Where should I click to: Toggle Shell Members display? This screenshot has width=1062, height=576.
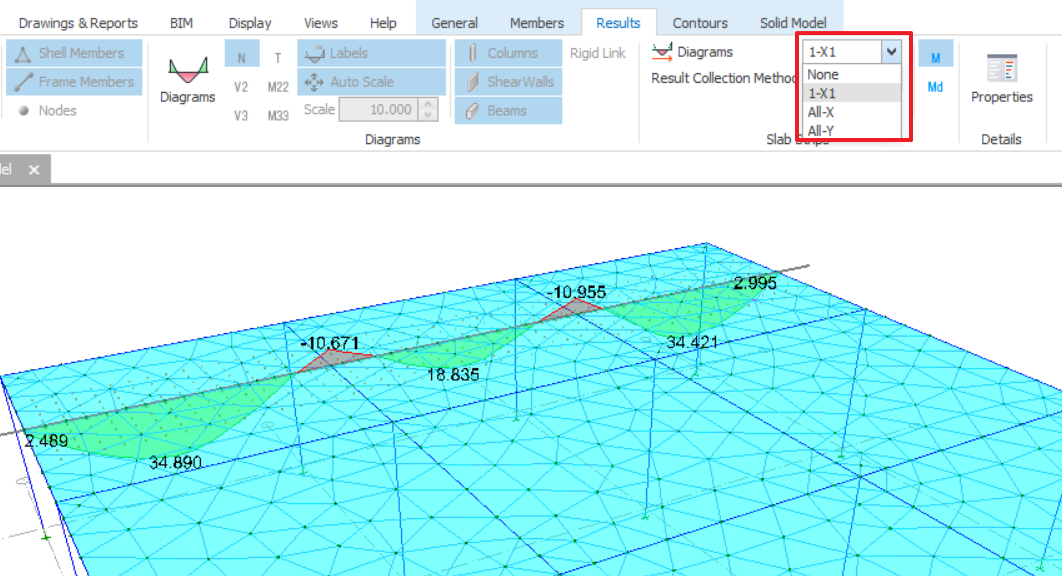[x=74, y=53]
